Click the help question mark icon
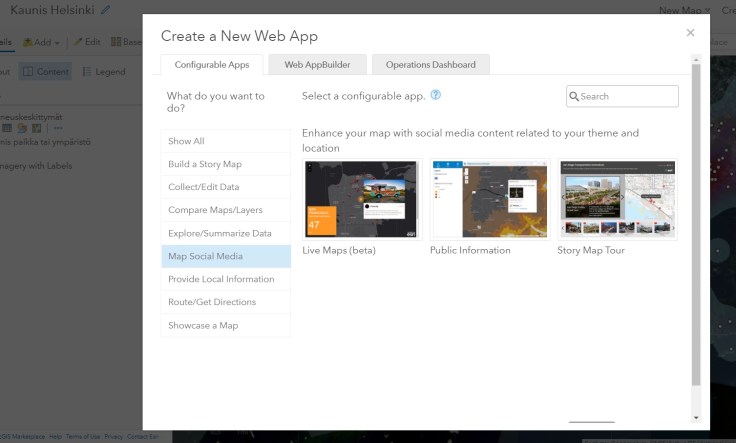Screen dimensions: 736x443 (x=436, y=96)
